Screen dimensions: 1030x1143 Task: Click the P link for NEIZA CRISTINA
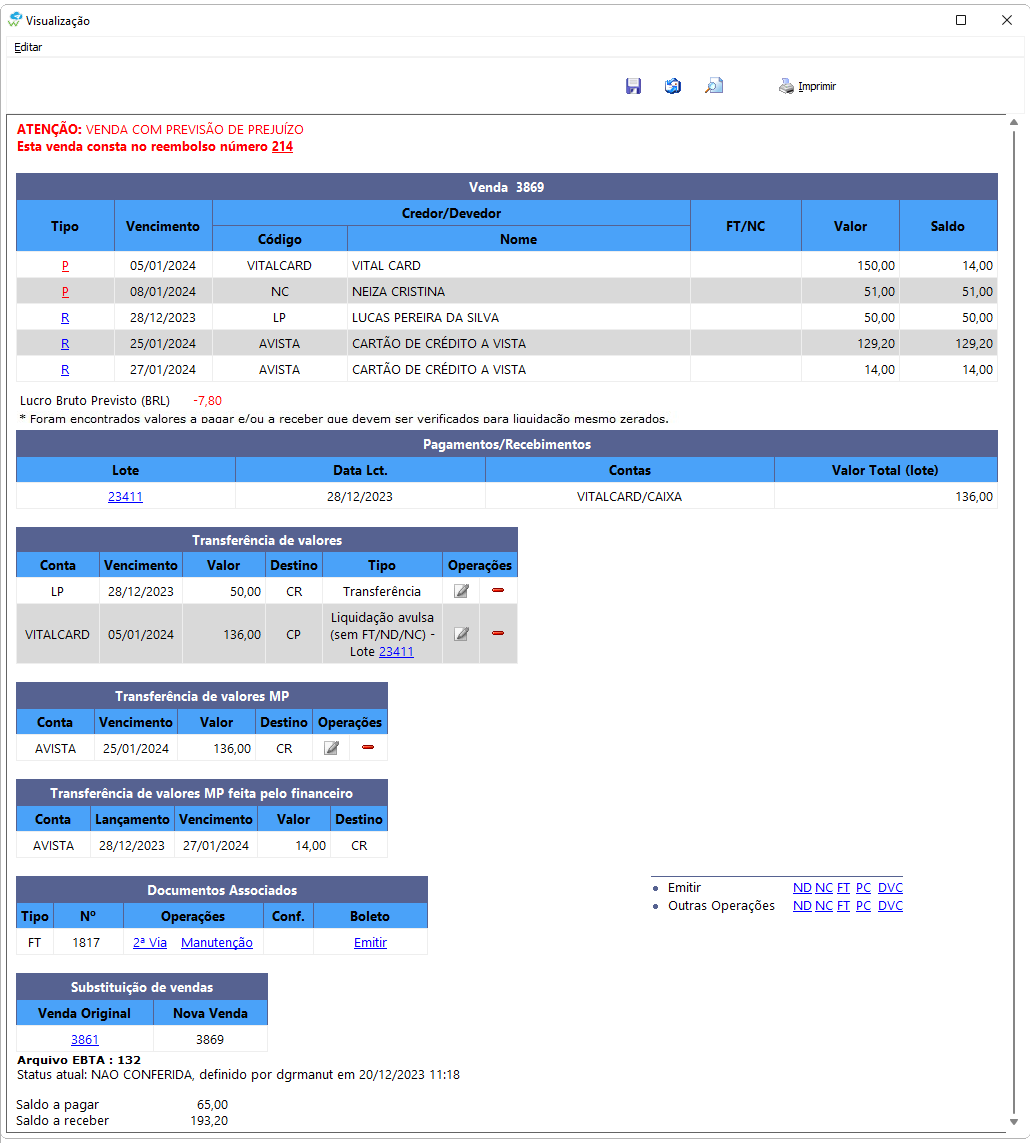tap(65, 292)
